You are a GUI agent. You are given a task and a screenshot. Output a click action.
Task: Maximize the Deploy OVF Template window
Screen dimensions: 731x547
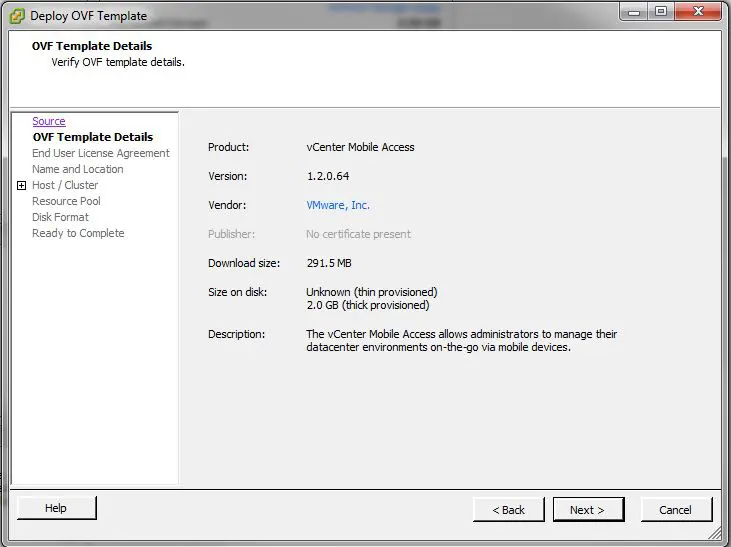click(x=661, y=12)
